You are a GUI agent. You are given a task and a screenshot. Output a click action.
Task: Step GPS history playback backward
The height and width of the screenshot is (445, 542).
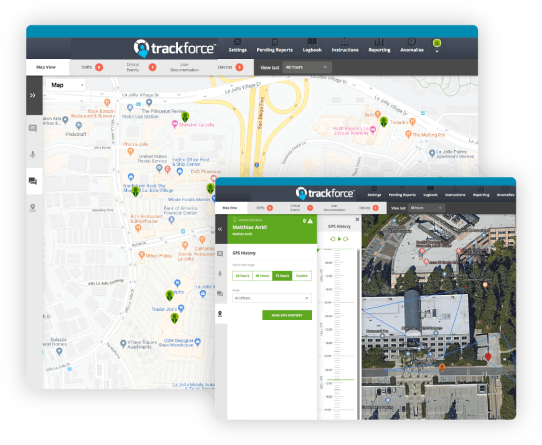click(x=333, y=239)
